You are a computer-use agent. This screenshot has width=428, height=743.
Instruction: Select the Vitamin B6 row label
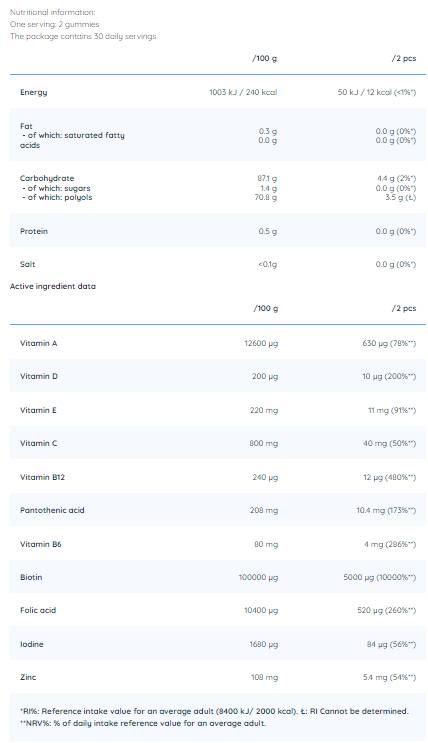[x=41, y=544]
